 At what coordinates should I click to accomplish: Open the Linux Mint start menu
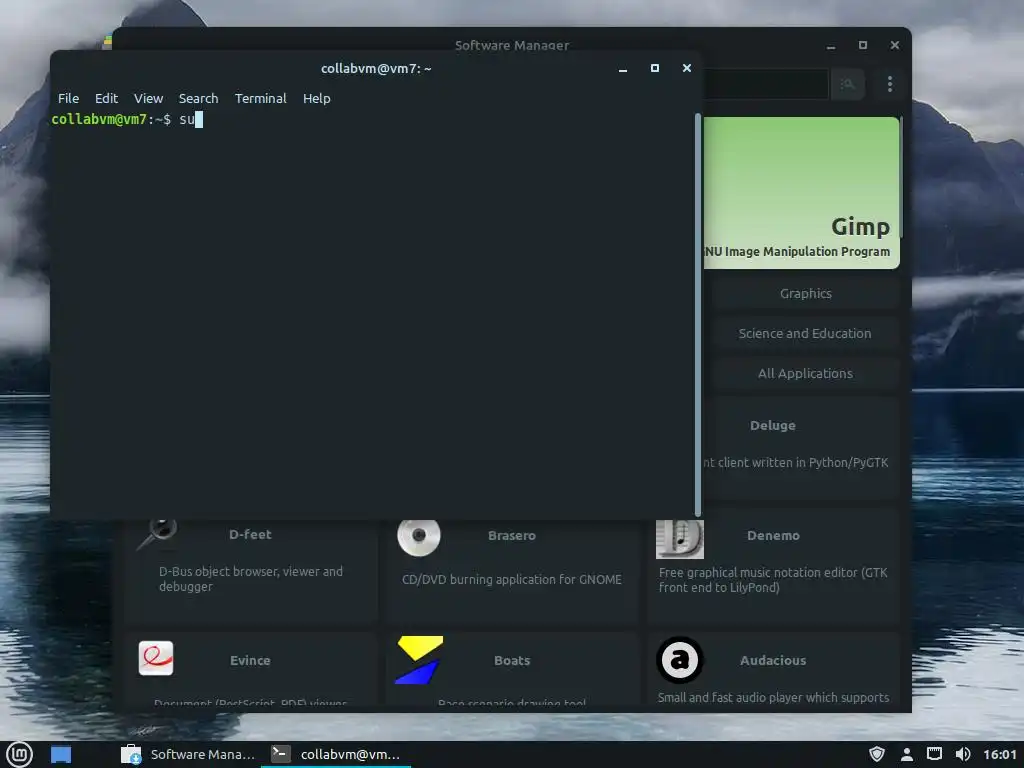click(20, 754)
